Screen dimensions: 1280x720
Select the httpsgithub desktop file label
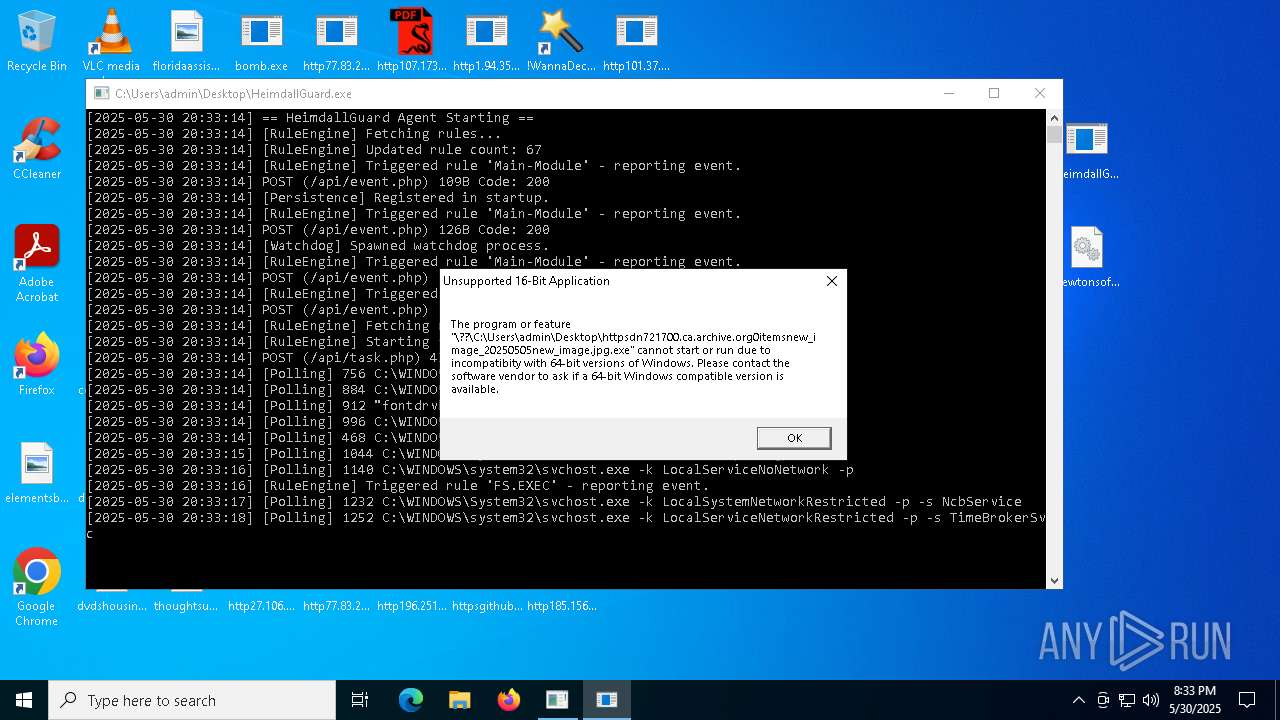[487, 606]
